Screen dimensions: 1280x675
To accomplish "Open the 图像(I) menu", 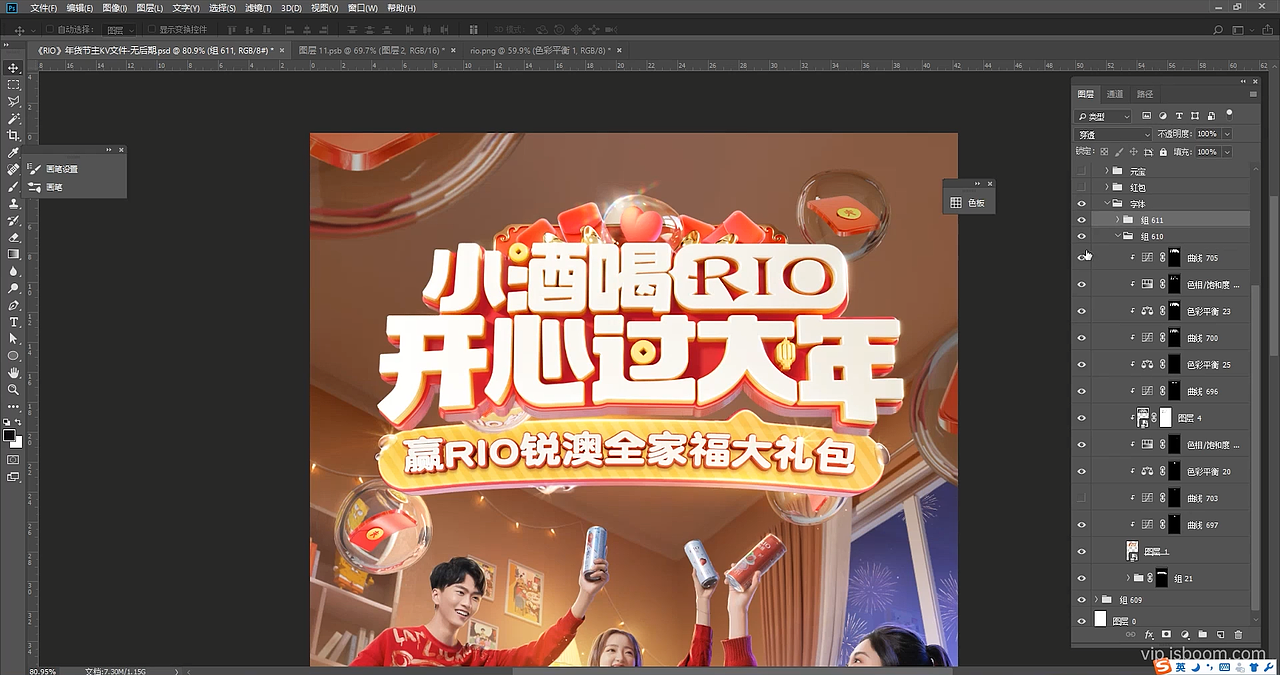I will pyautogui.click(x=116, y=8).
